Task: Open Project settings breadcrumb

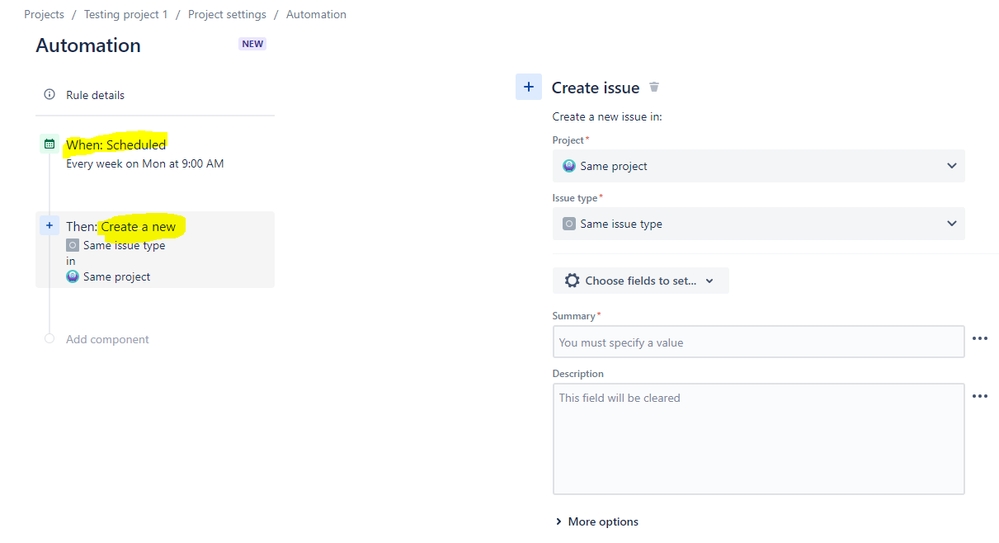Action: coord(227,14)
